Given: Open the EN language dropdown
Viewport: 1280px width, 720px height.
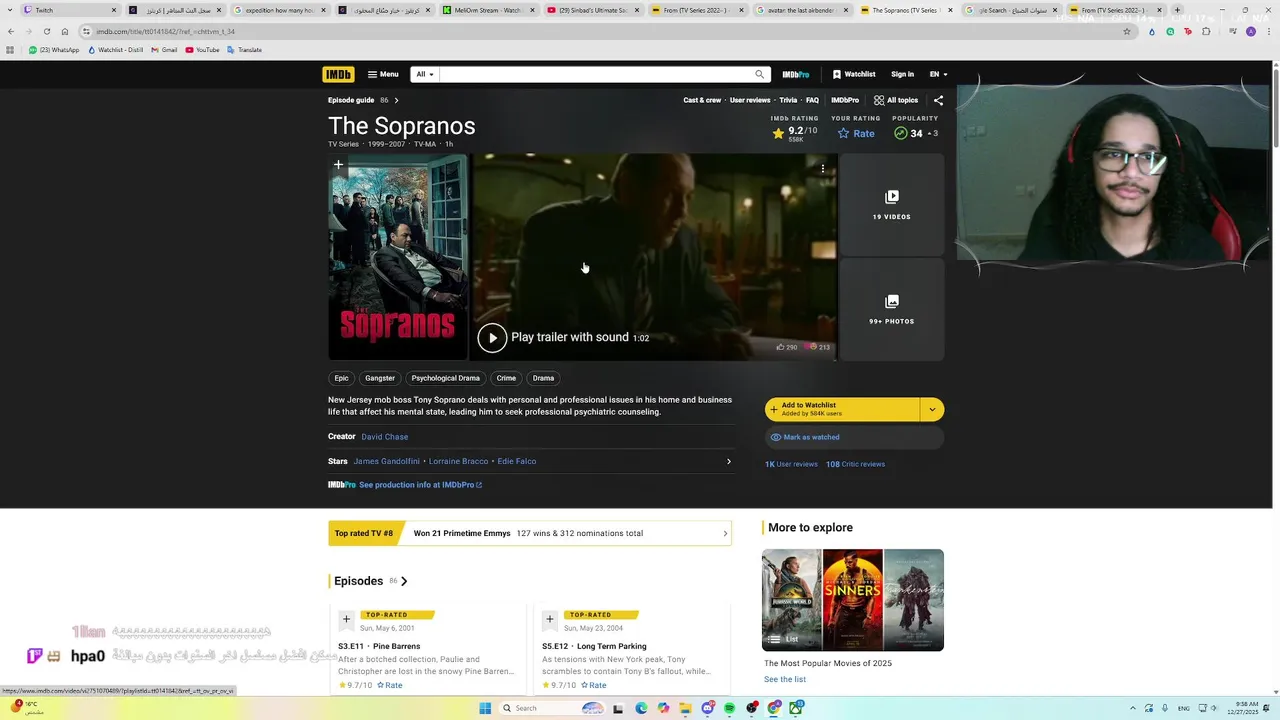Looking at the screenshot, I should tap(938, 74).
